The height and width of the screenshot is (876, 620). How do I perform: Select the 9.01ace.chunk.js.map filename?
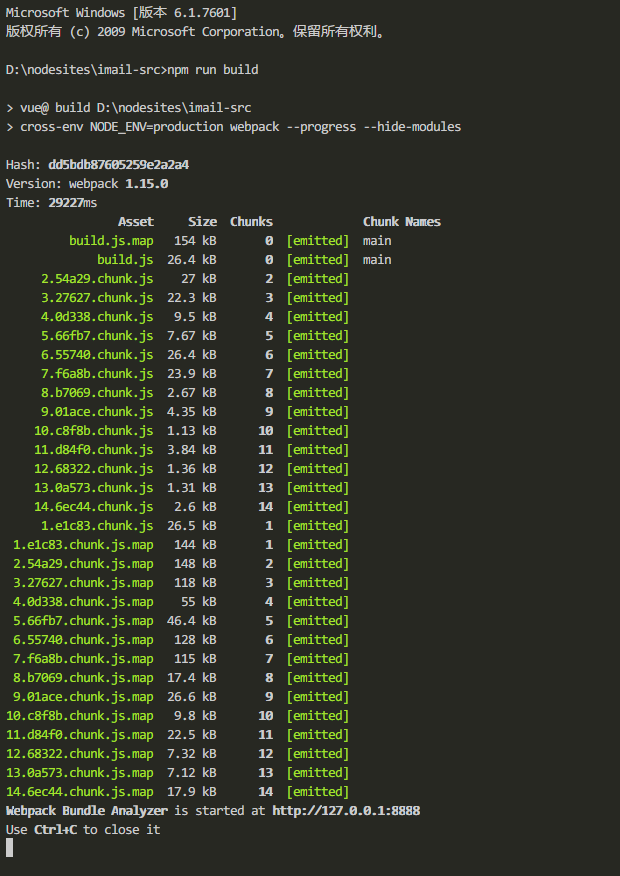(83, 697)
